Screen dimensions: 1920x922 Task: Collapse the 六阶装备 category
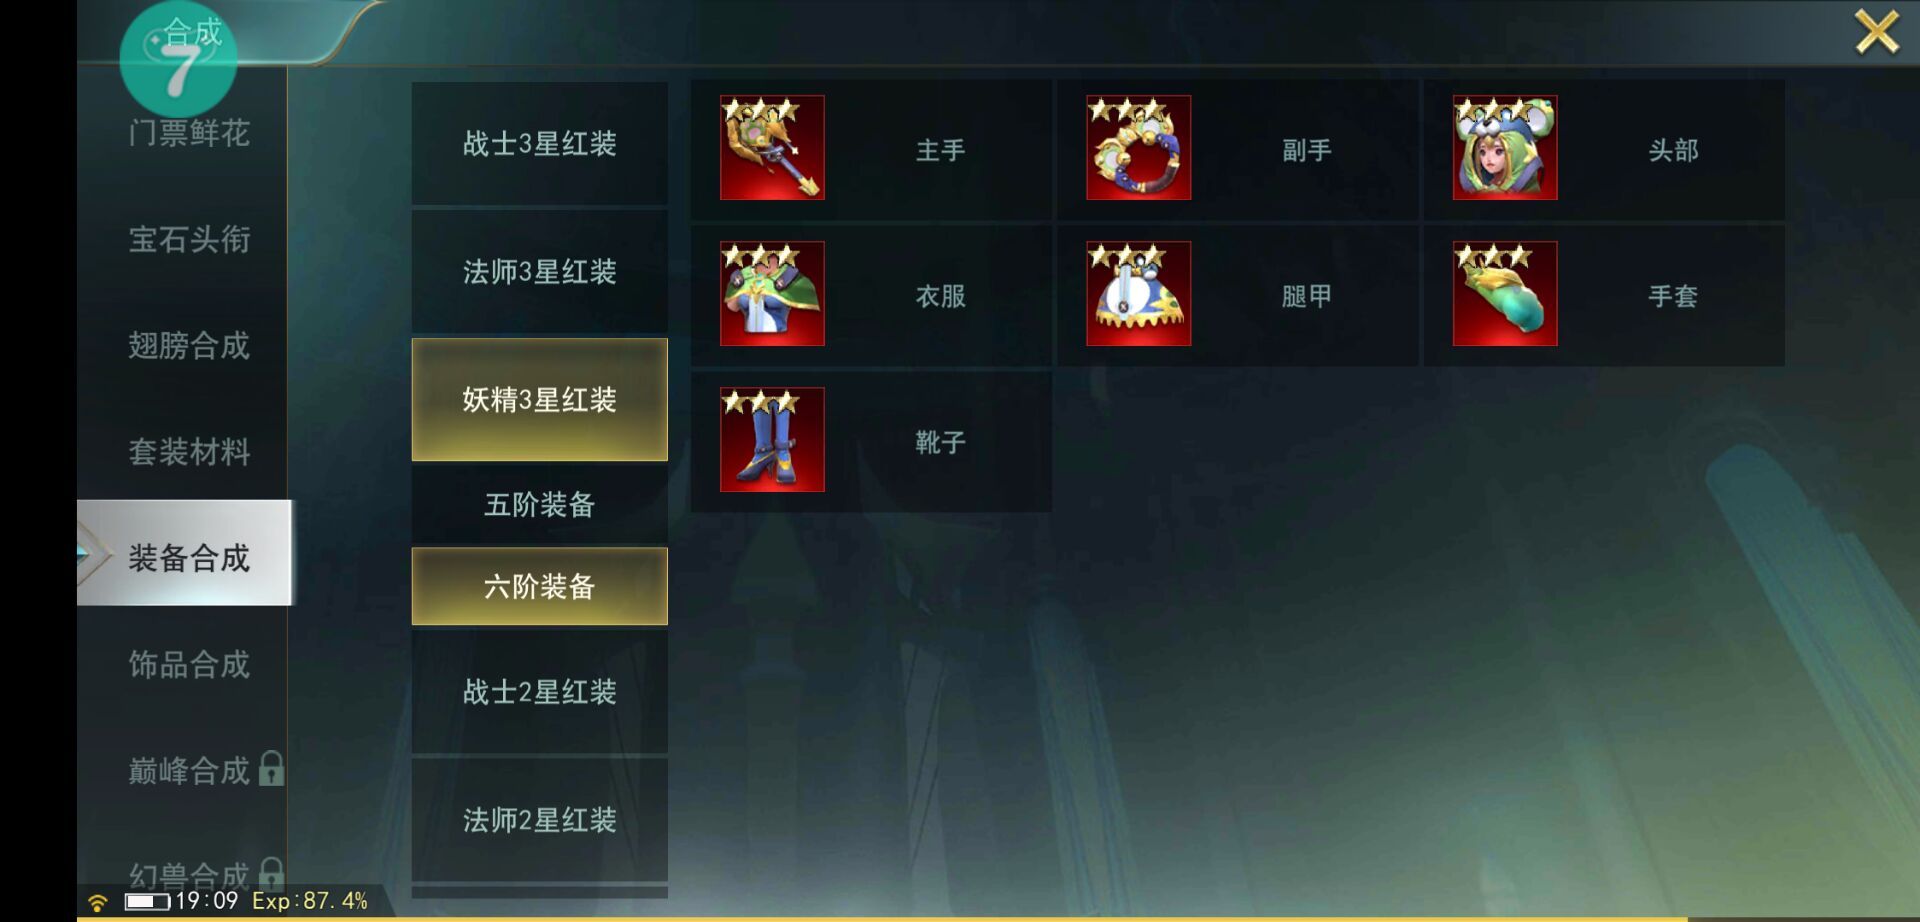click(540, 586)
